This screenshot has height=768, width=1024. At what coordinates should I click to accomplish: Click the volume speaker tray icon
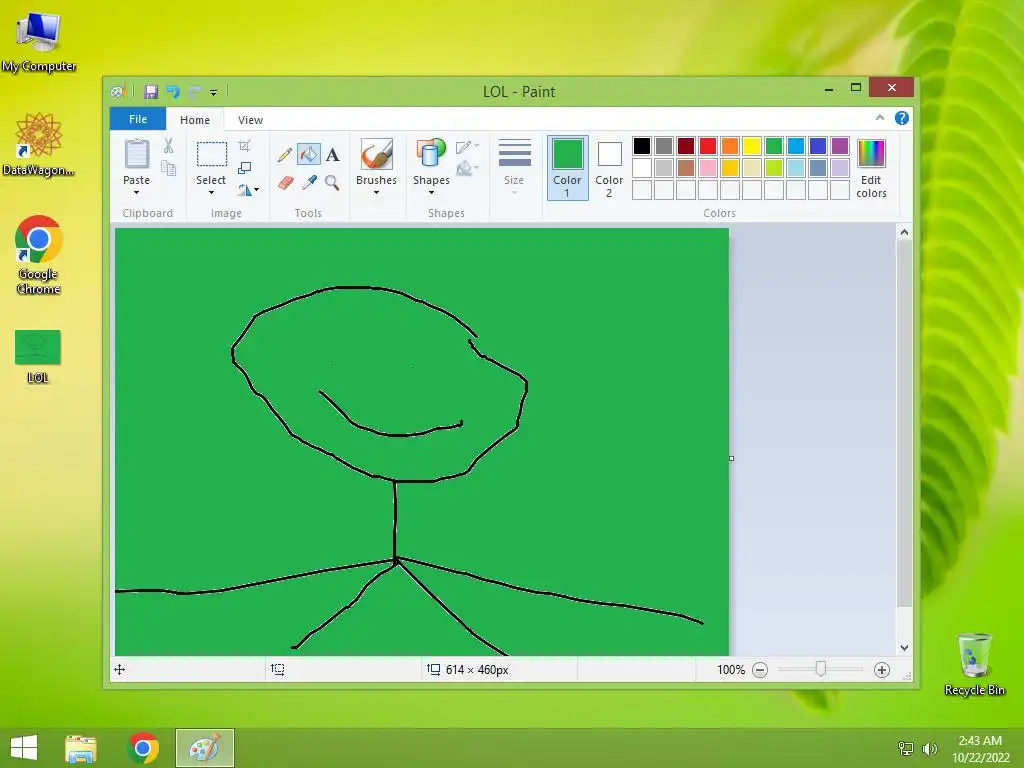point(929,749)
